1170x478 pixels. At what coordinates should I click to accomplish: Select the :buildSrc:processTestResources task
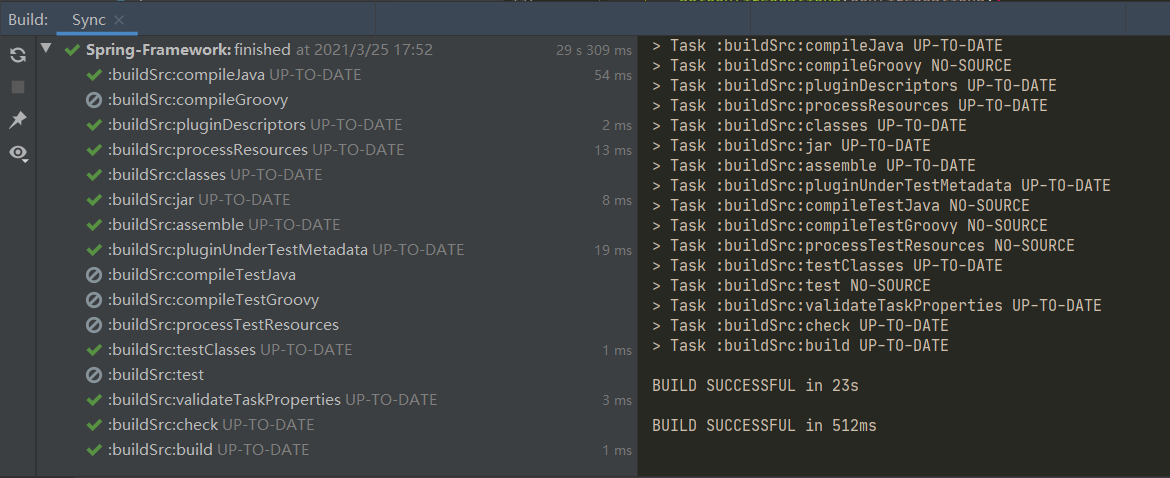tap(222, 325)
